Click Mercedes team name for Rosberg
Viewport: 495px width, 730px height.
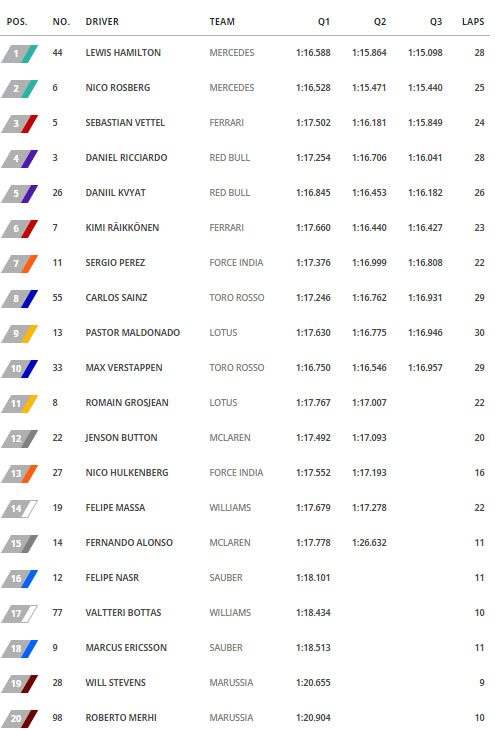click(232, 88)
